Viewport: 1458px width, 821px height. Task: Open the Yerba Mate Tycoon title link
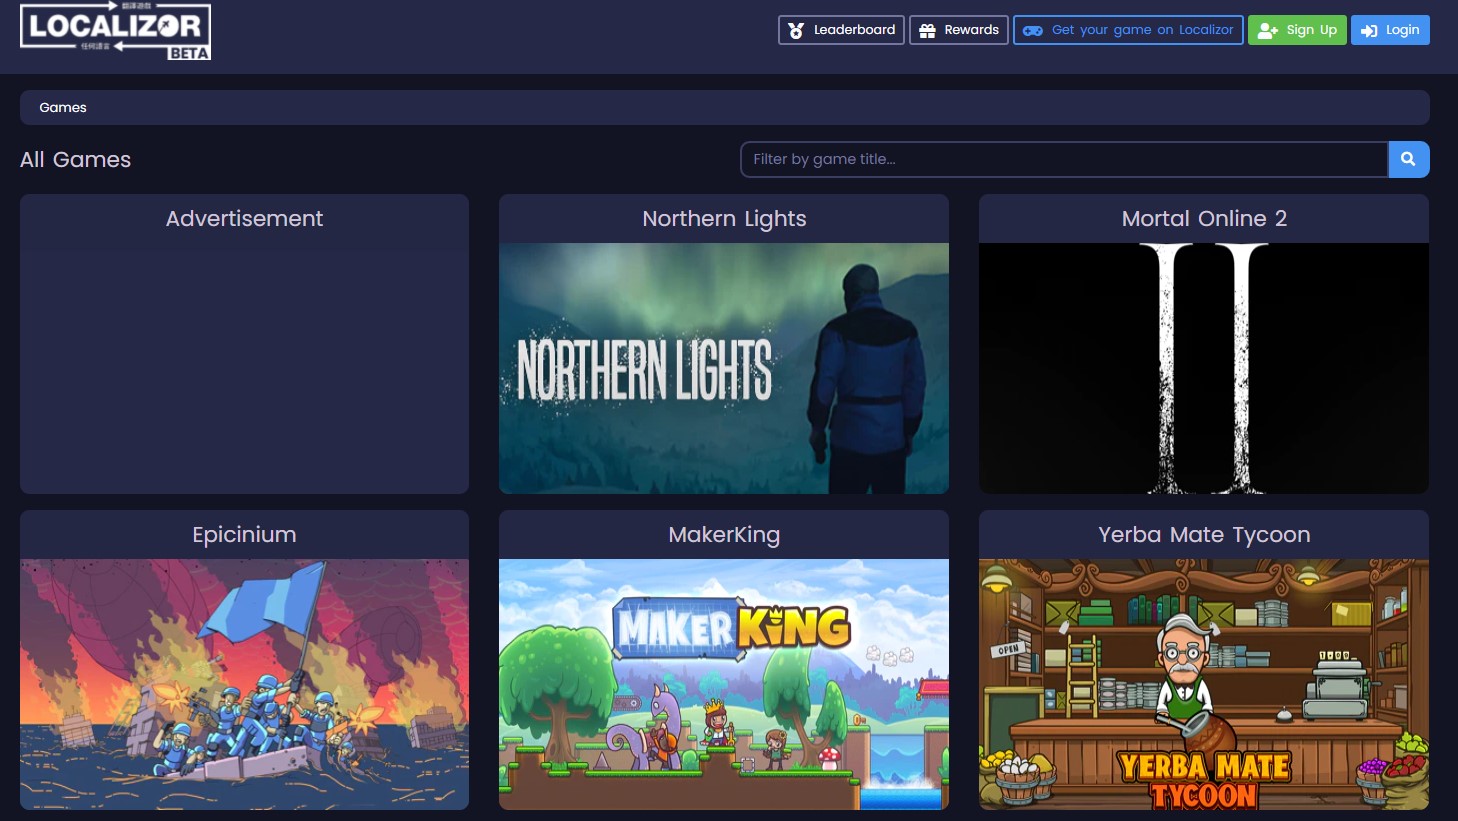(x=1204, y=535)
